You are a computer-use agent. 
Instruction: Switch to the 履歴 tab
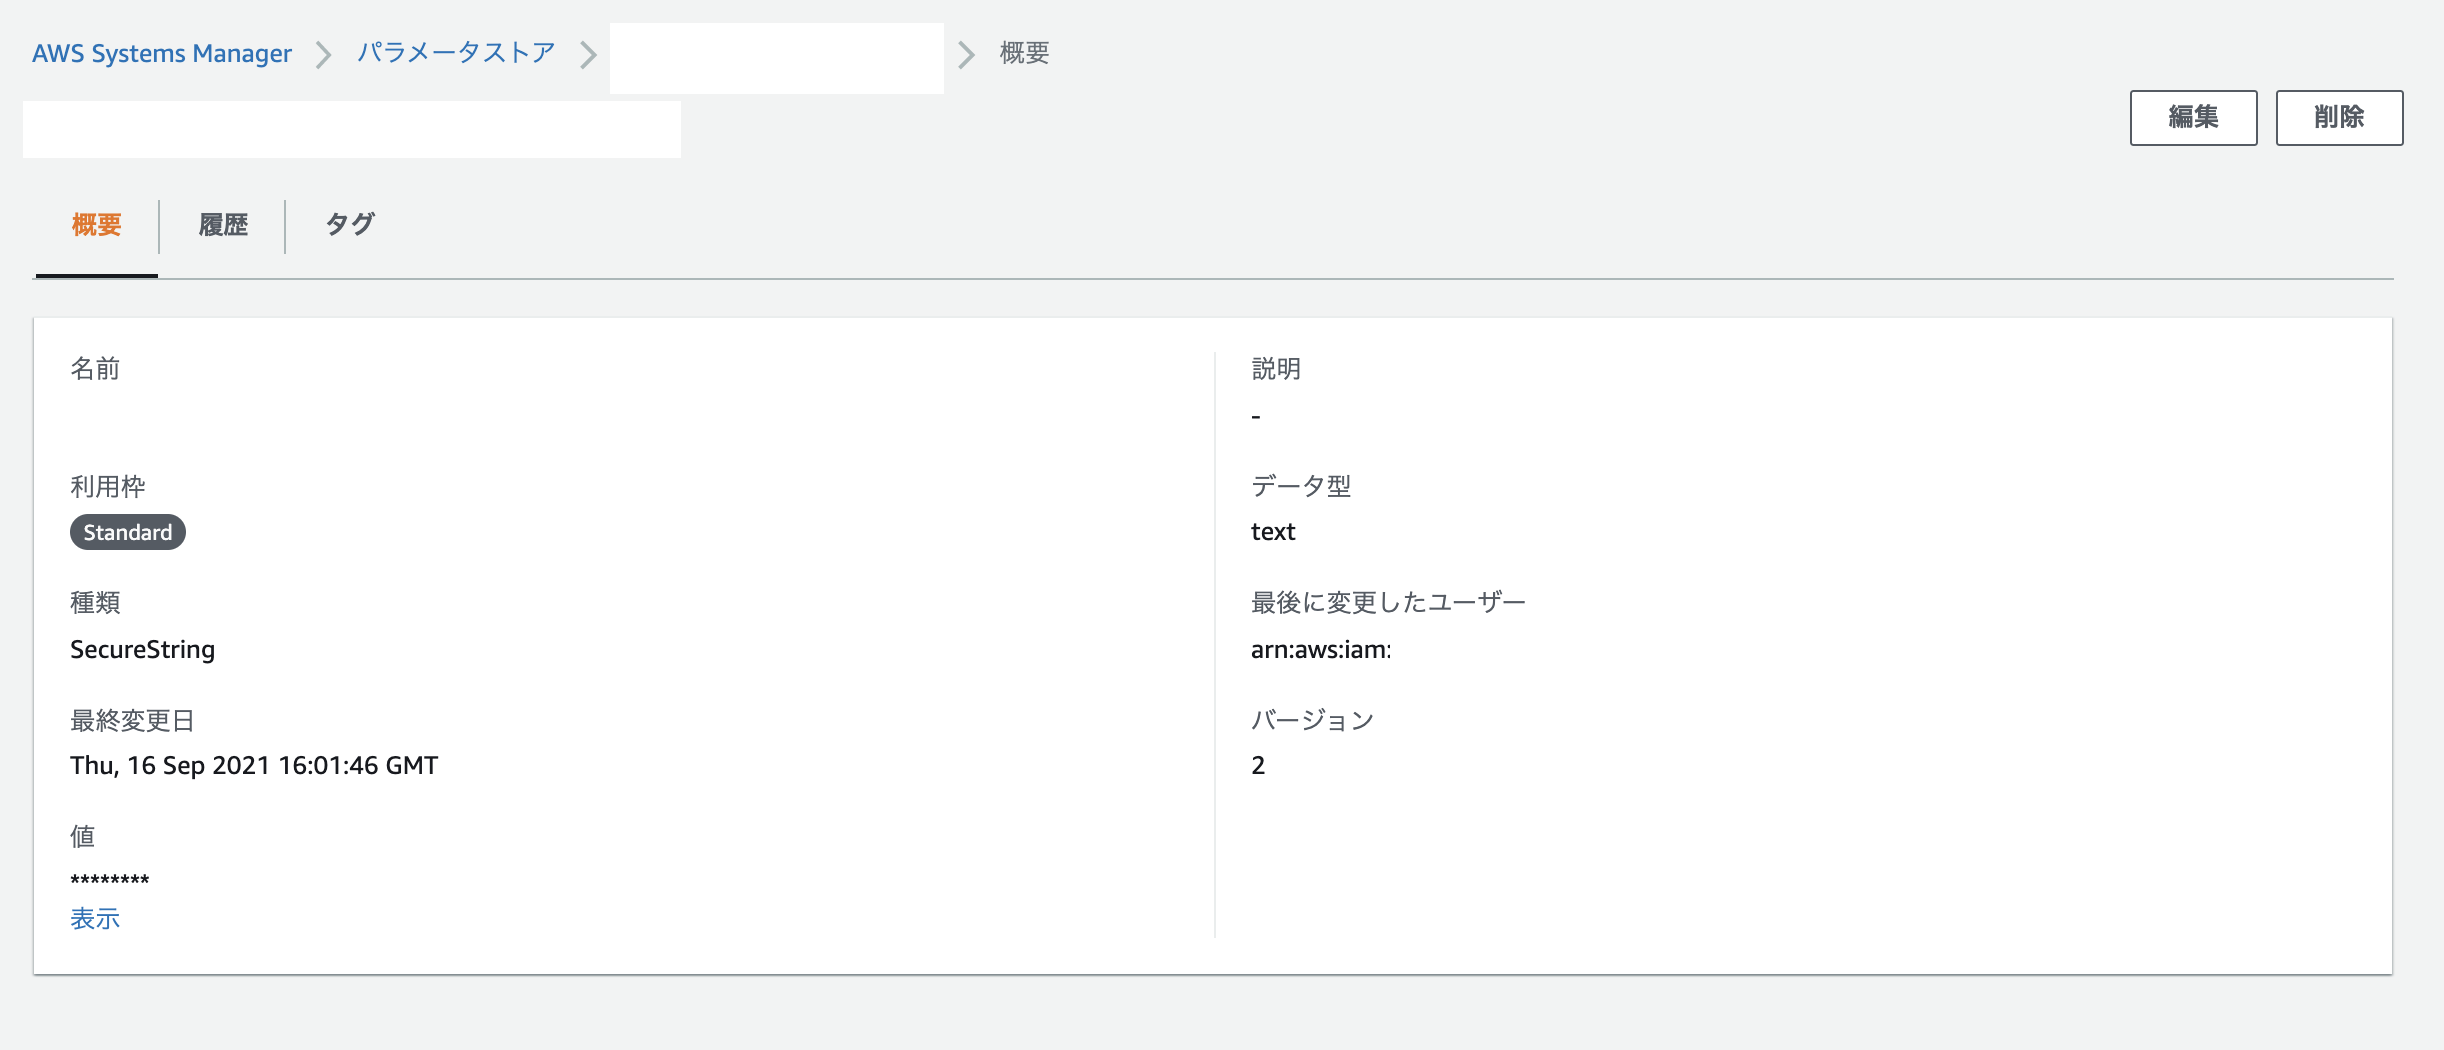(223, 226)
